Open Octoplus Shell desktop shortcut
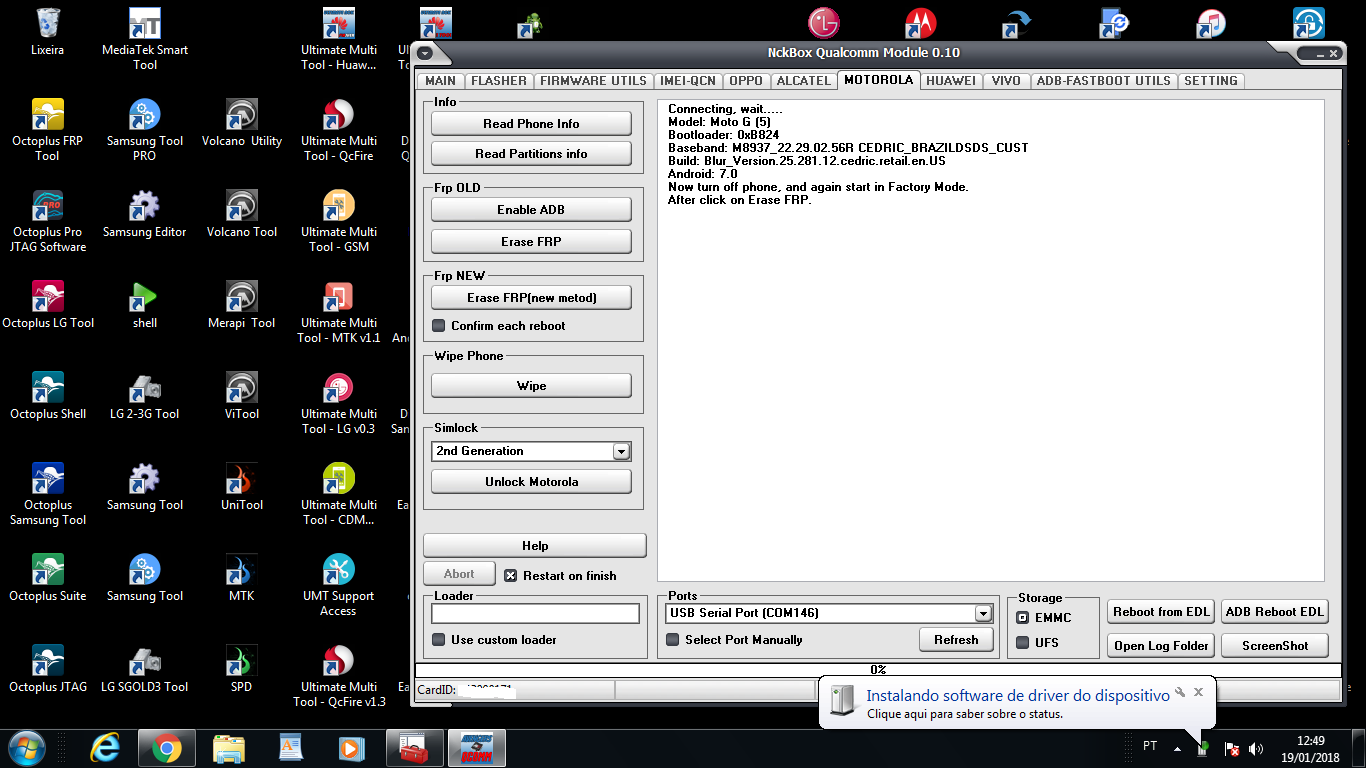This screenshot has width=1366, height=768. (48, 396)
